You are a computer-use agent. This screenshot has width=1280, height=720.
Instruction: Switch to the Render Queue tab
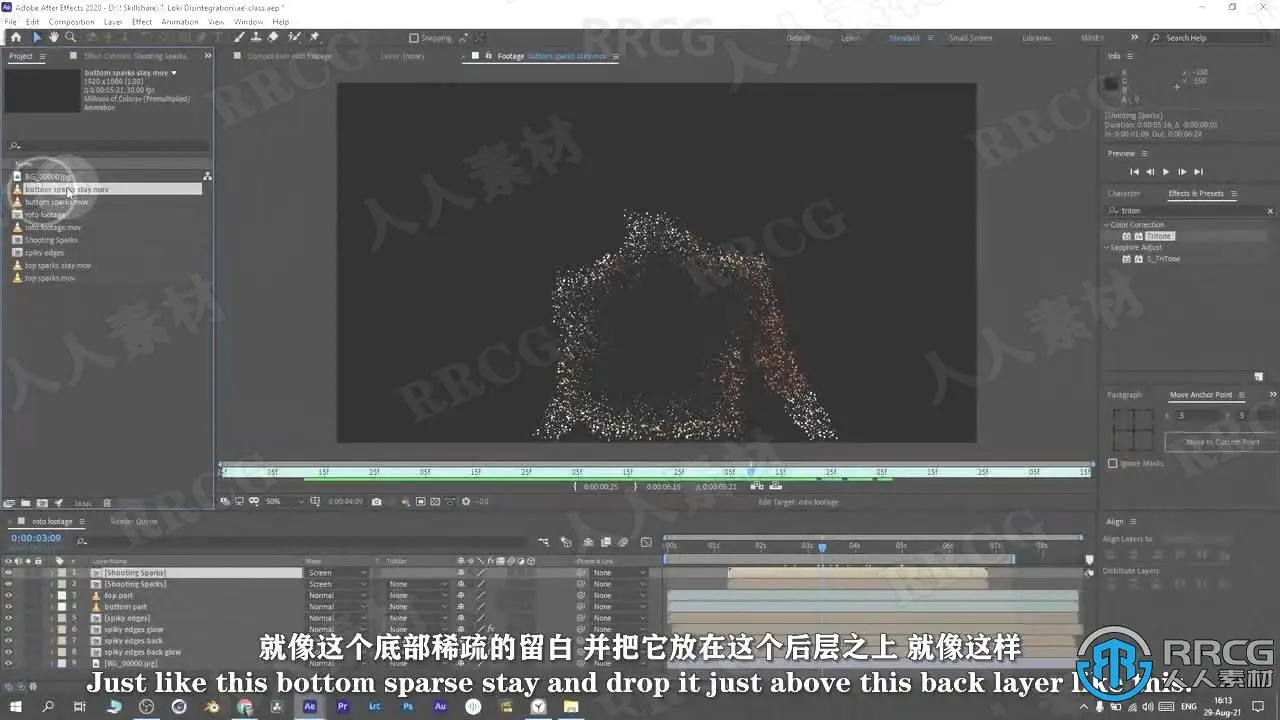133,521
